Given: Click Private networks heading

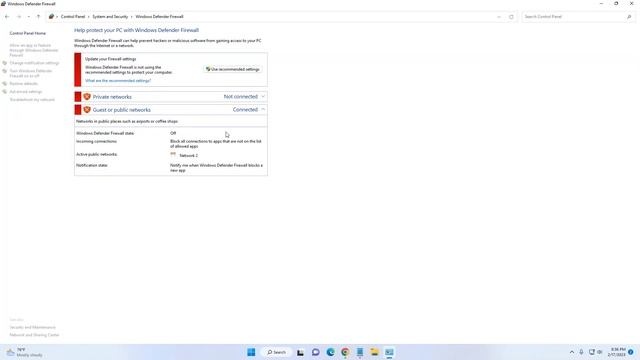Looking at the screenshot, I should (112, 97).
